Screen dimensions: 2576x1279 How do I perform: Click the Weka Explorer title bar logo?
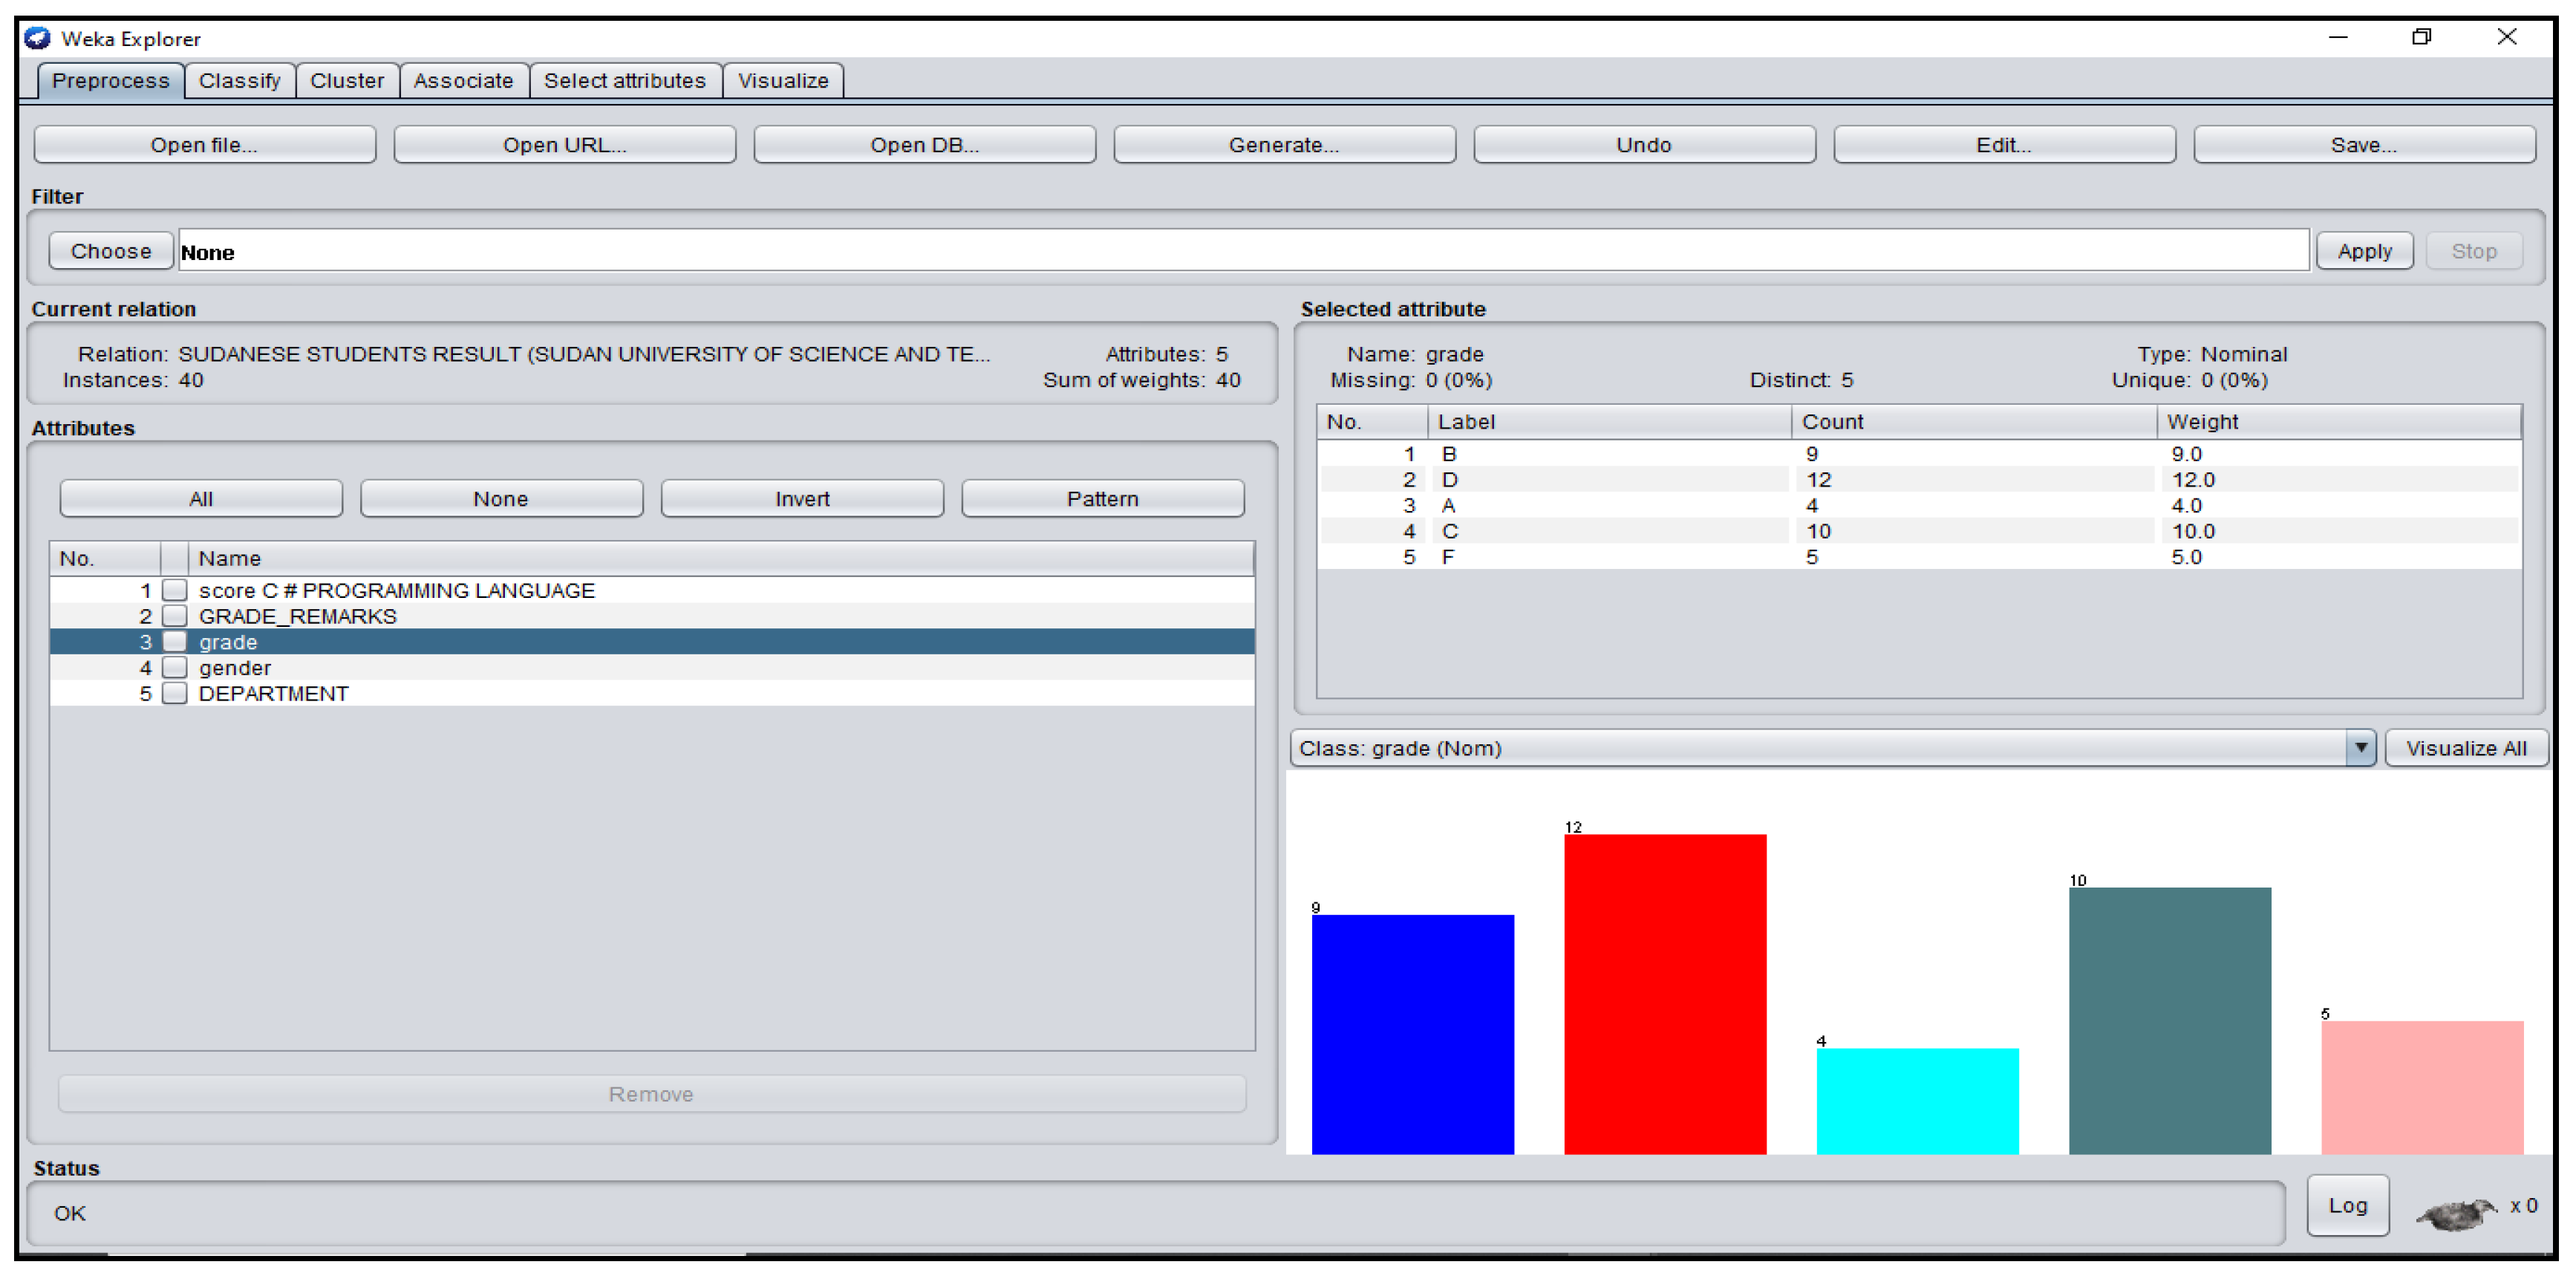37,38
